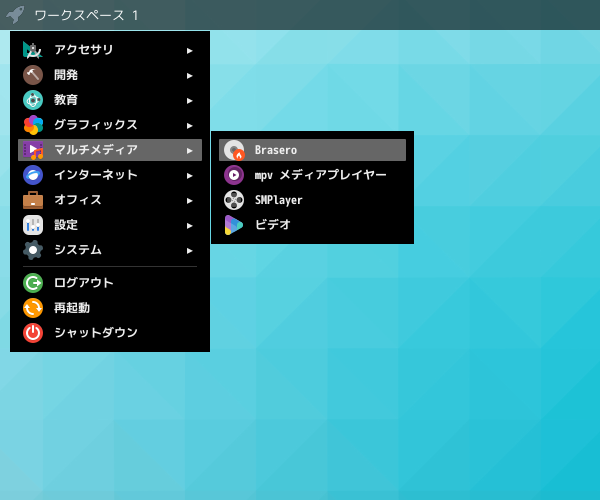The width and height of the screenshot is (600, 500).
Task: Click the orange 再起動 restart icon
Action: tap(33, 308)
